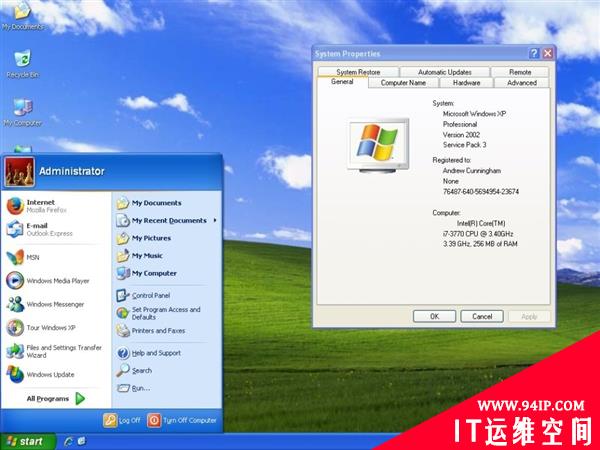Click the text Version 2002
The height and width of the screenshot is (450, 600).
(x=461, y=135)
